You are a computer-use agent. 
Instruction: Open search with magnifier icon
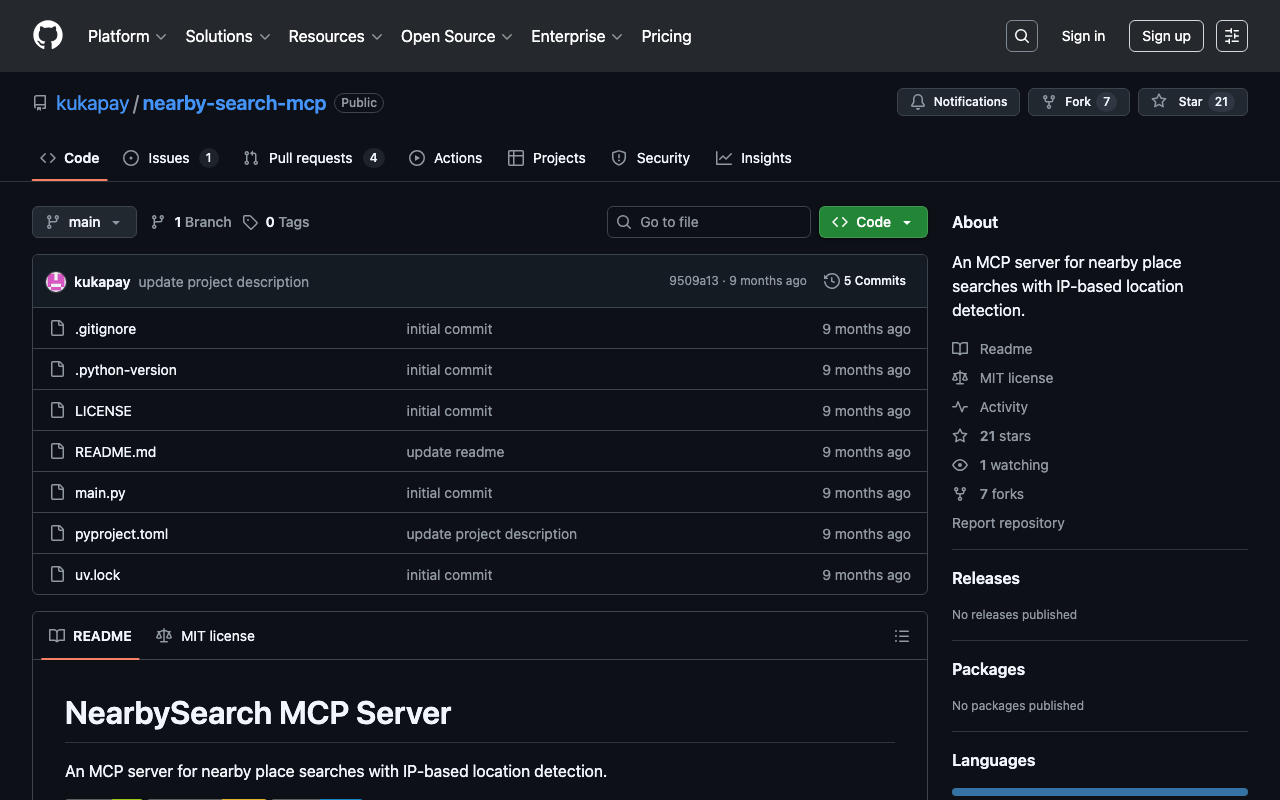click(x=1021, y=36)
